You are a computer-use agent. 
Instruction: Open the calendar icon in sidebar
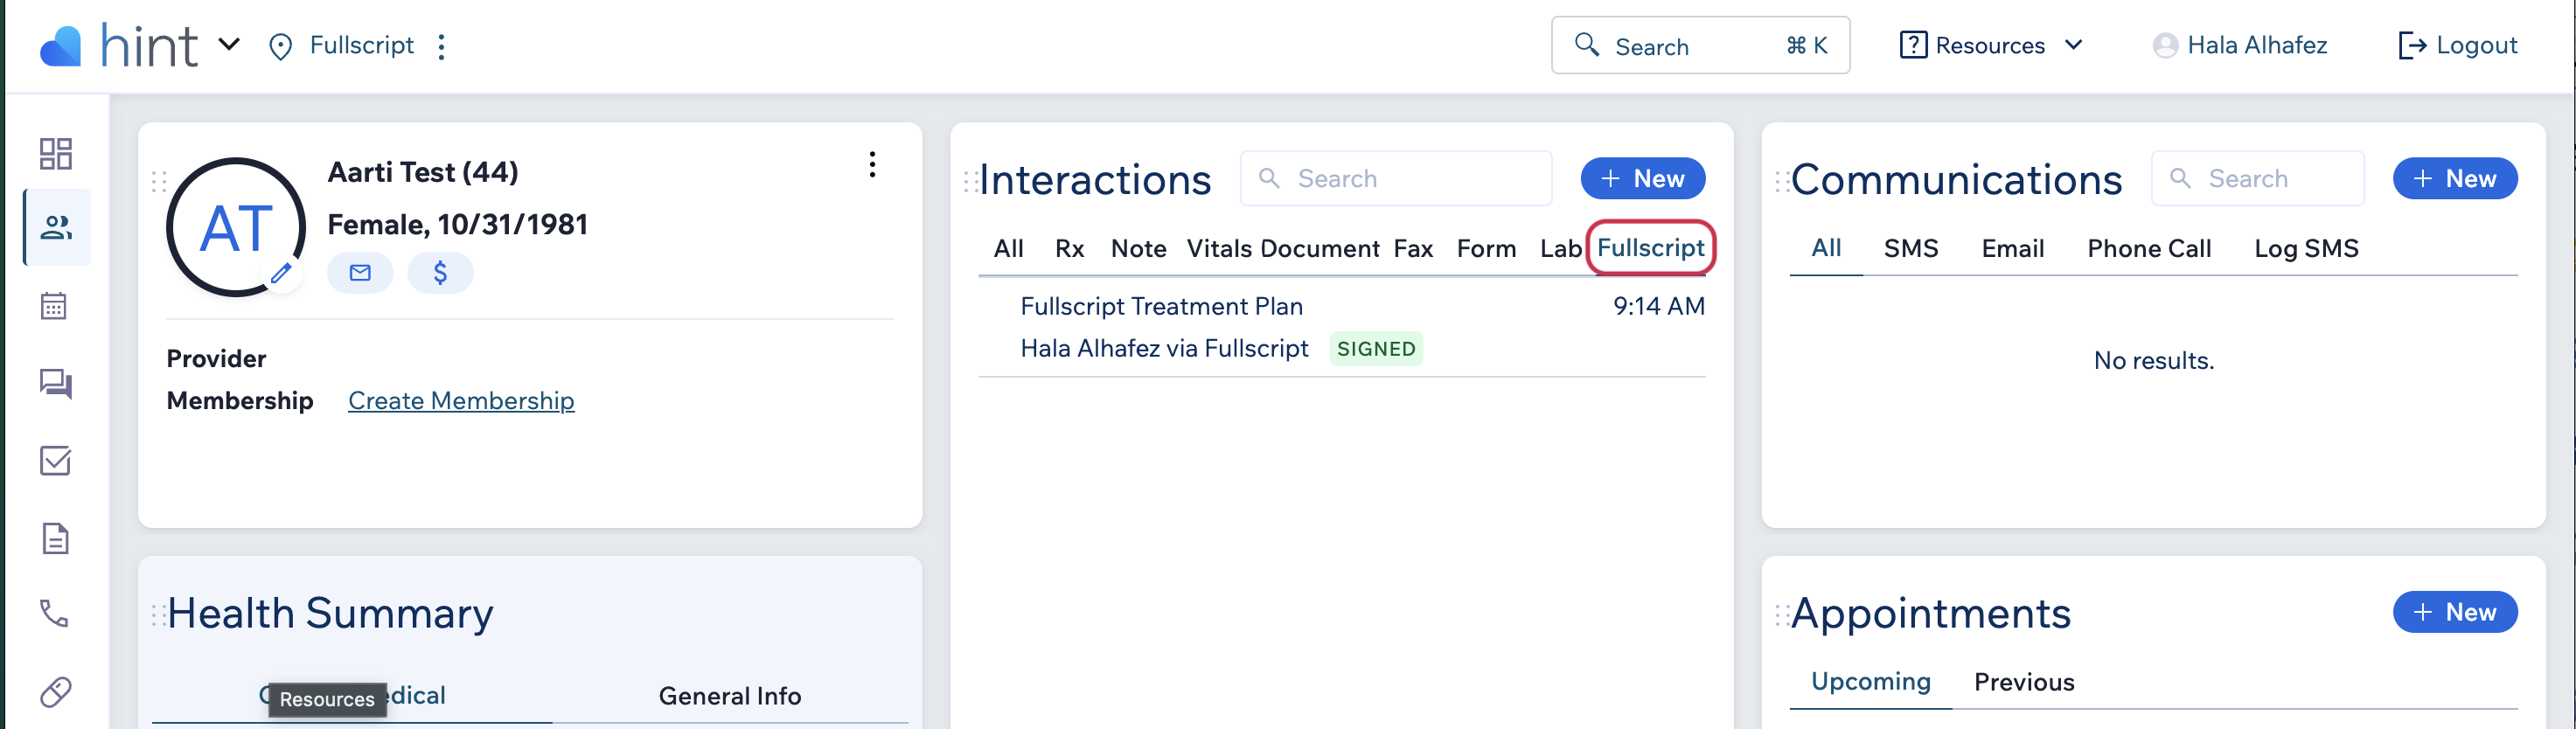[54, 306]
